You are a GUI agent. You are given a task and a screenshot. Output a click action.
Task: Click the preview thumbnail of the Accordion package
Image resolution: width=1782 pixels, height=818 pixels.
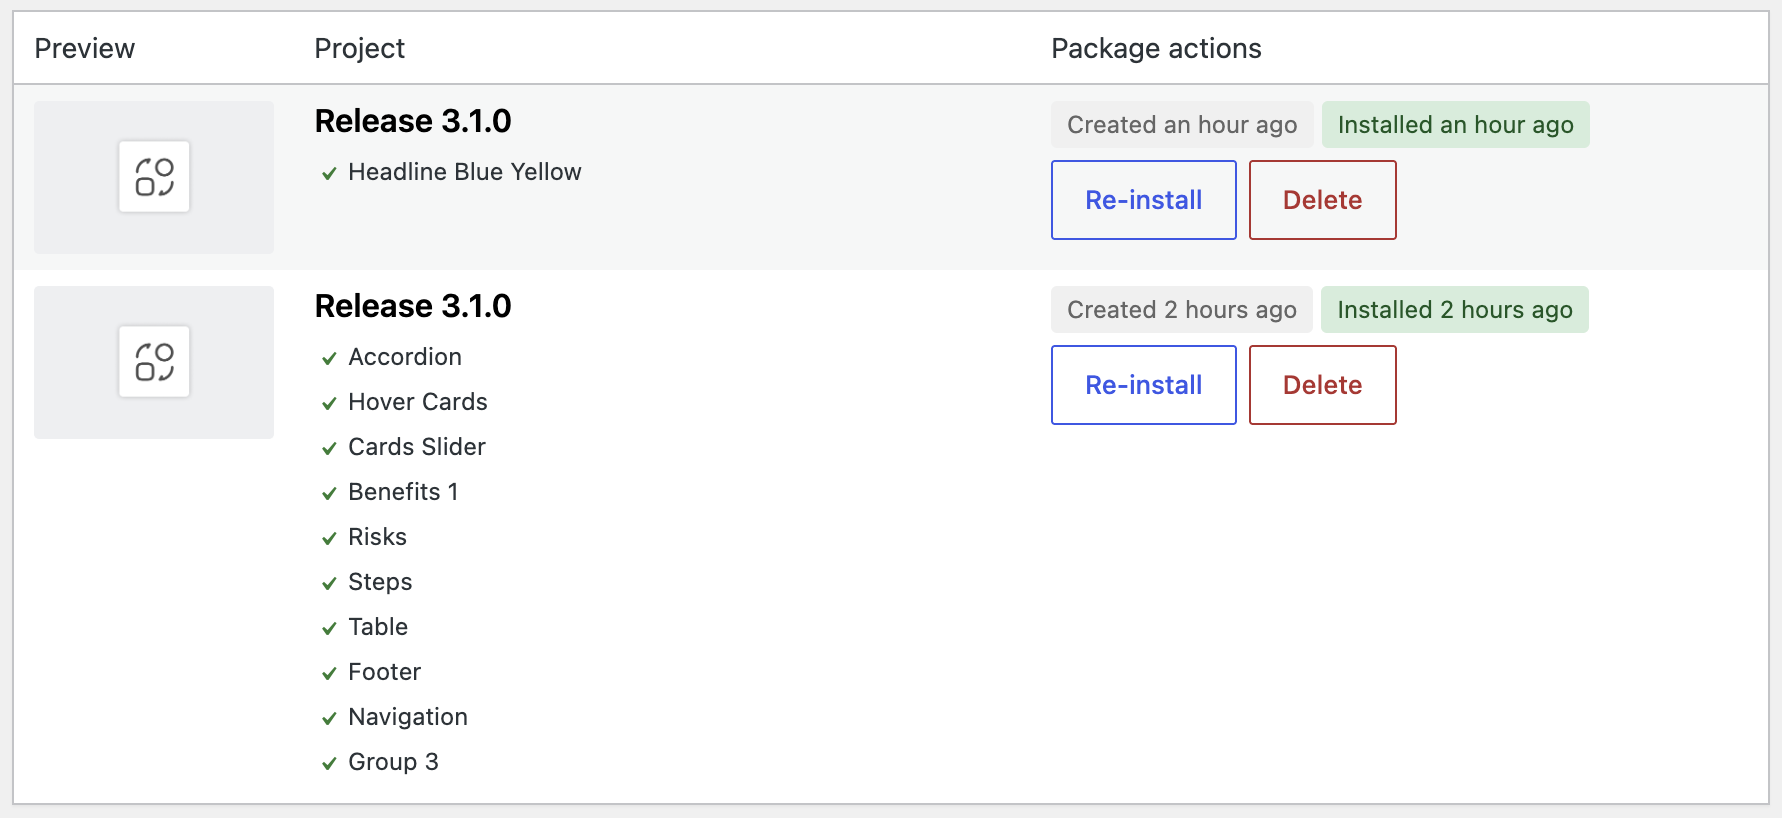[x=154, y=362]
